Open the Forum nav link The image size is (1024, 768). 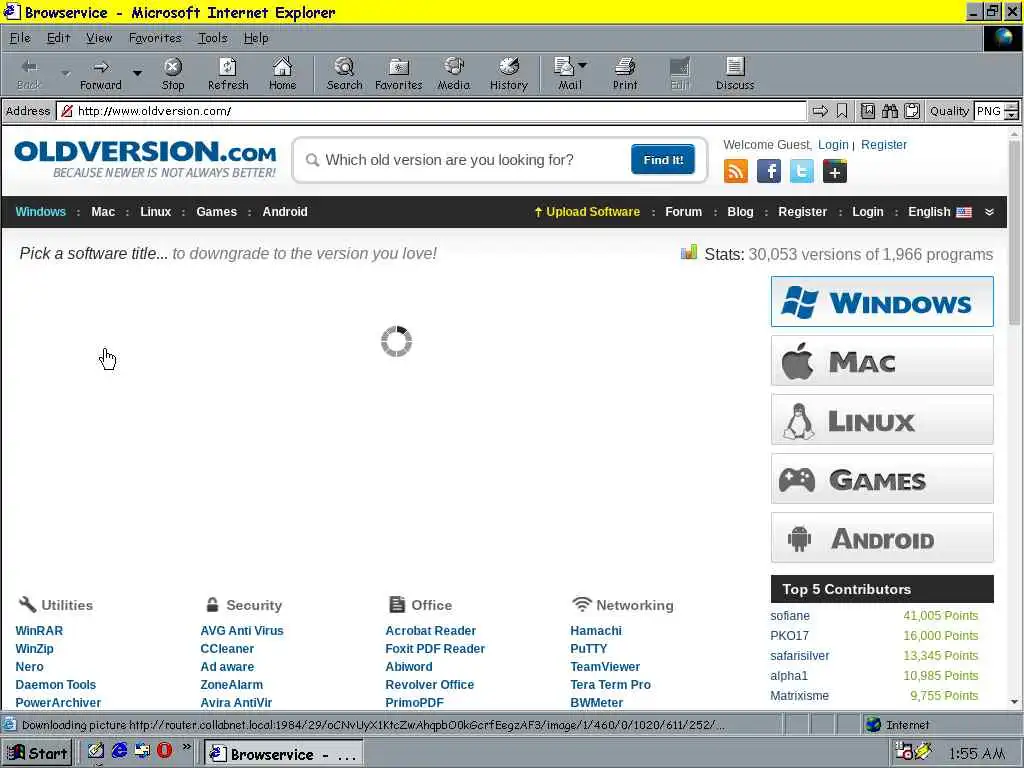pyautogui.click(x=683, y=212)
